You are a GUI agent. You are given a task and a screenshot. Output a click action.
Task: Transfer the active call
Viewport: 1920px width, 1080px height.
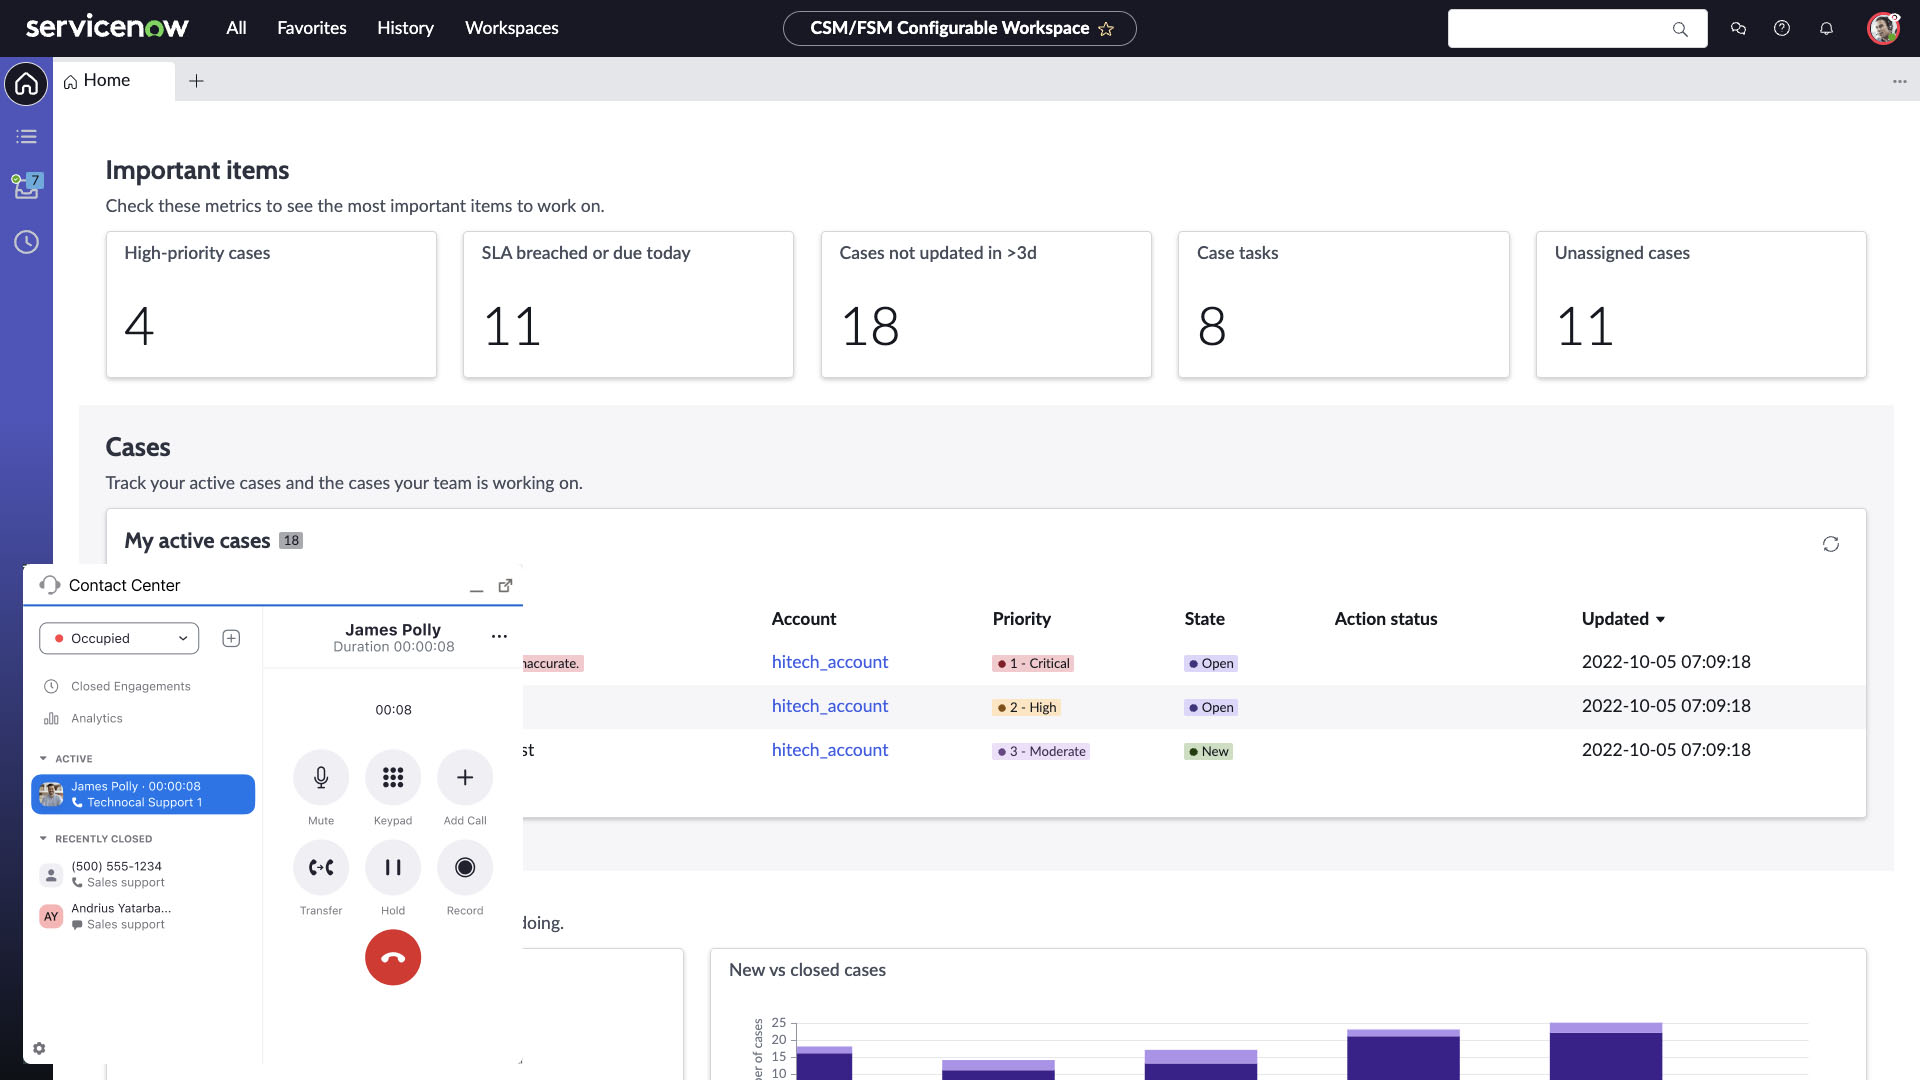(x=321, y=868)
